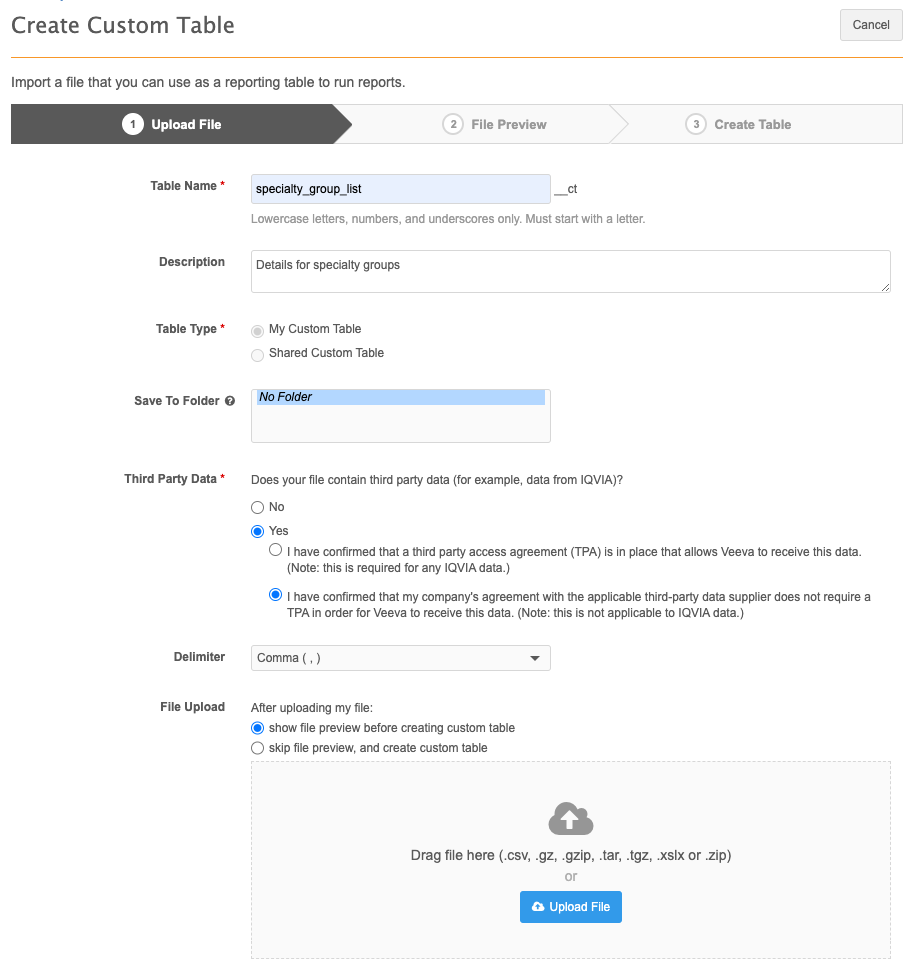
Task: Click the Table Name input field
Action: point(400,188)
